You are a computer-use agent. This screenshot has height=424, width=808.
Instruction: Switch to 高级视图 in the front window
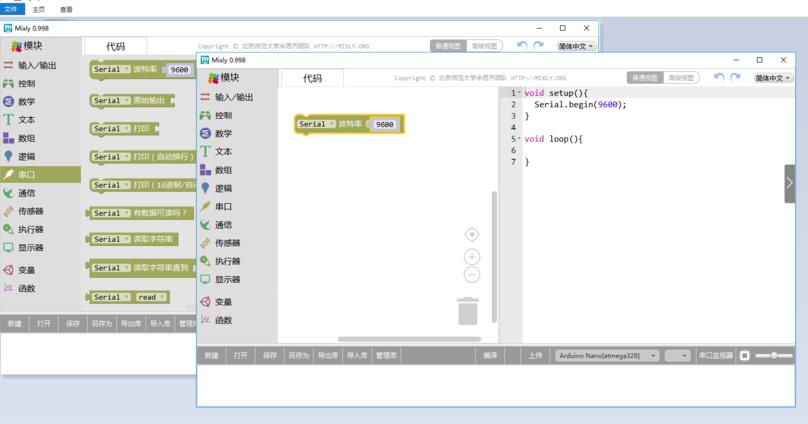[680, 77]
